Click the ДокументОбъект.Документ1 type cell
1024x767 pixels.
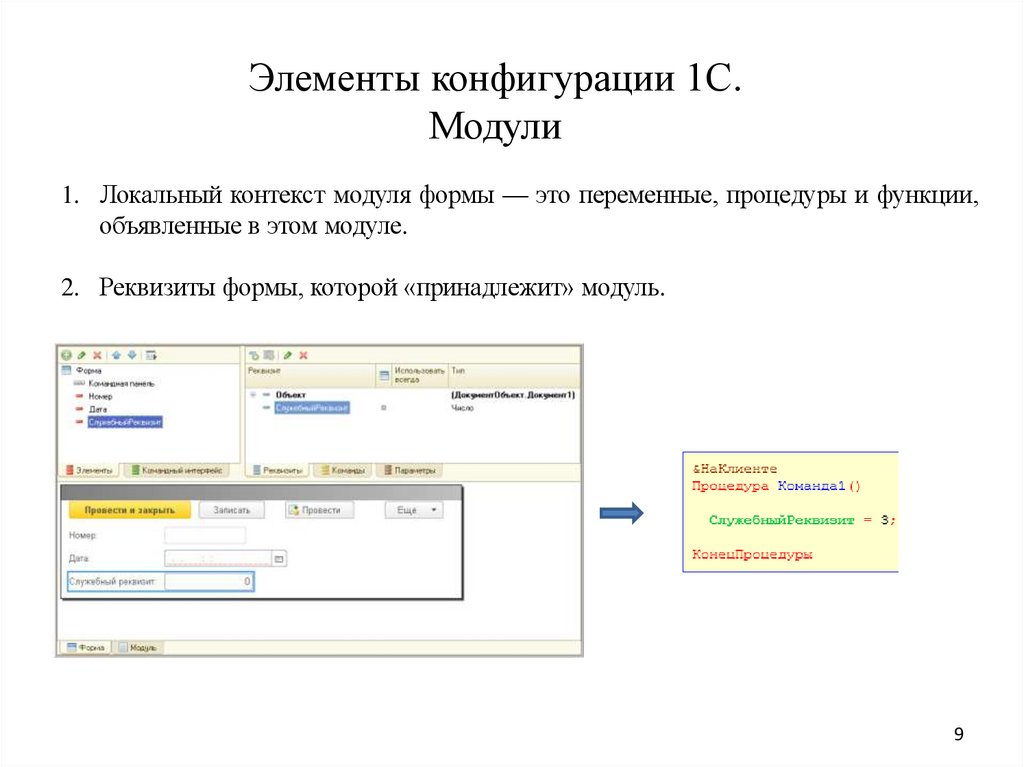coord(513,395)
